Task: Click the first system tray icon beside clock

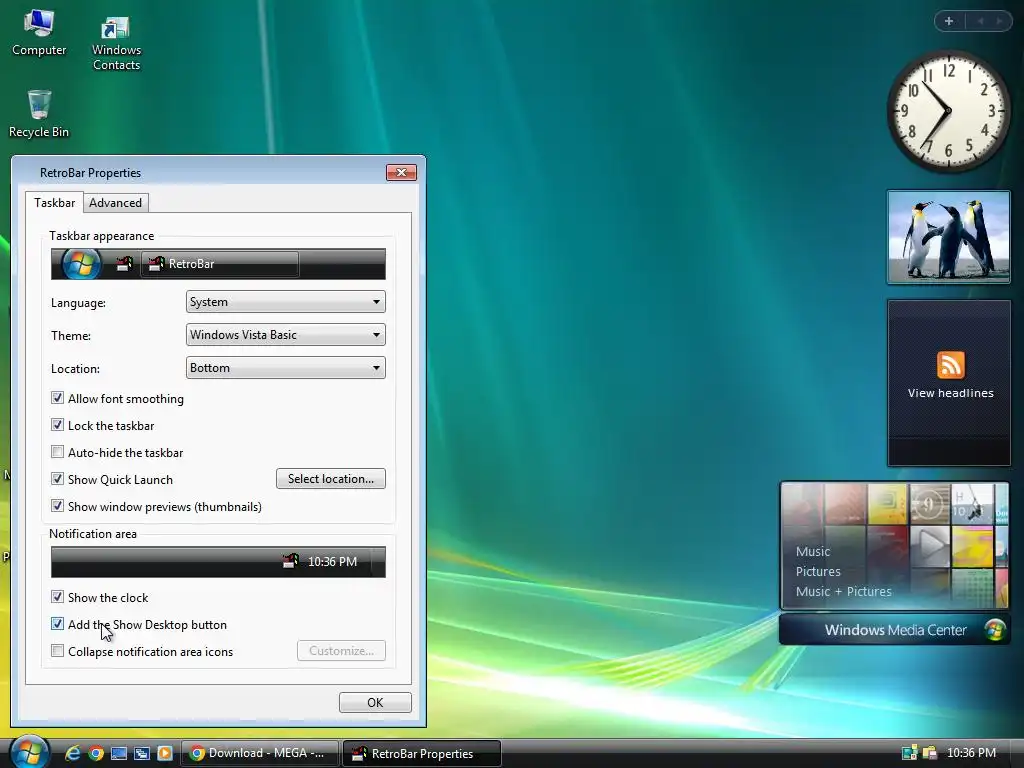Action: [909, 753]
